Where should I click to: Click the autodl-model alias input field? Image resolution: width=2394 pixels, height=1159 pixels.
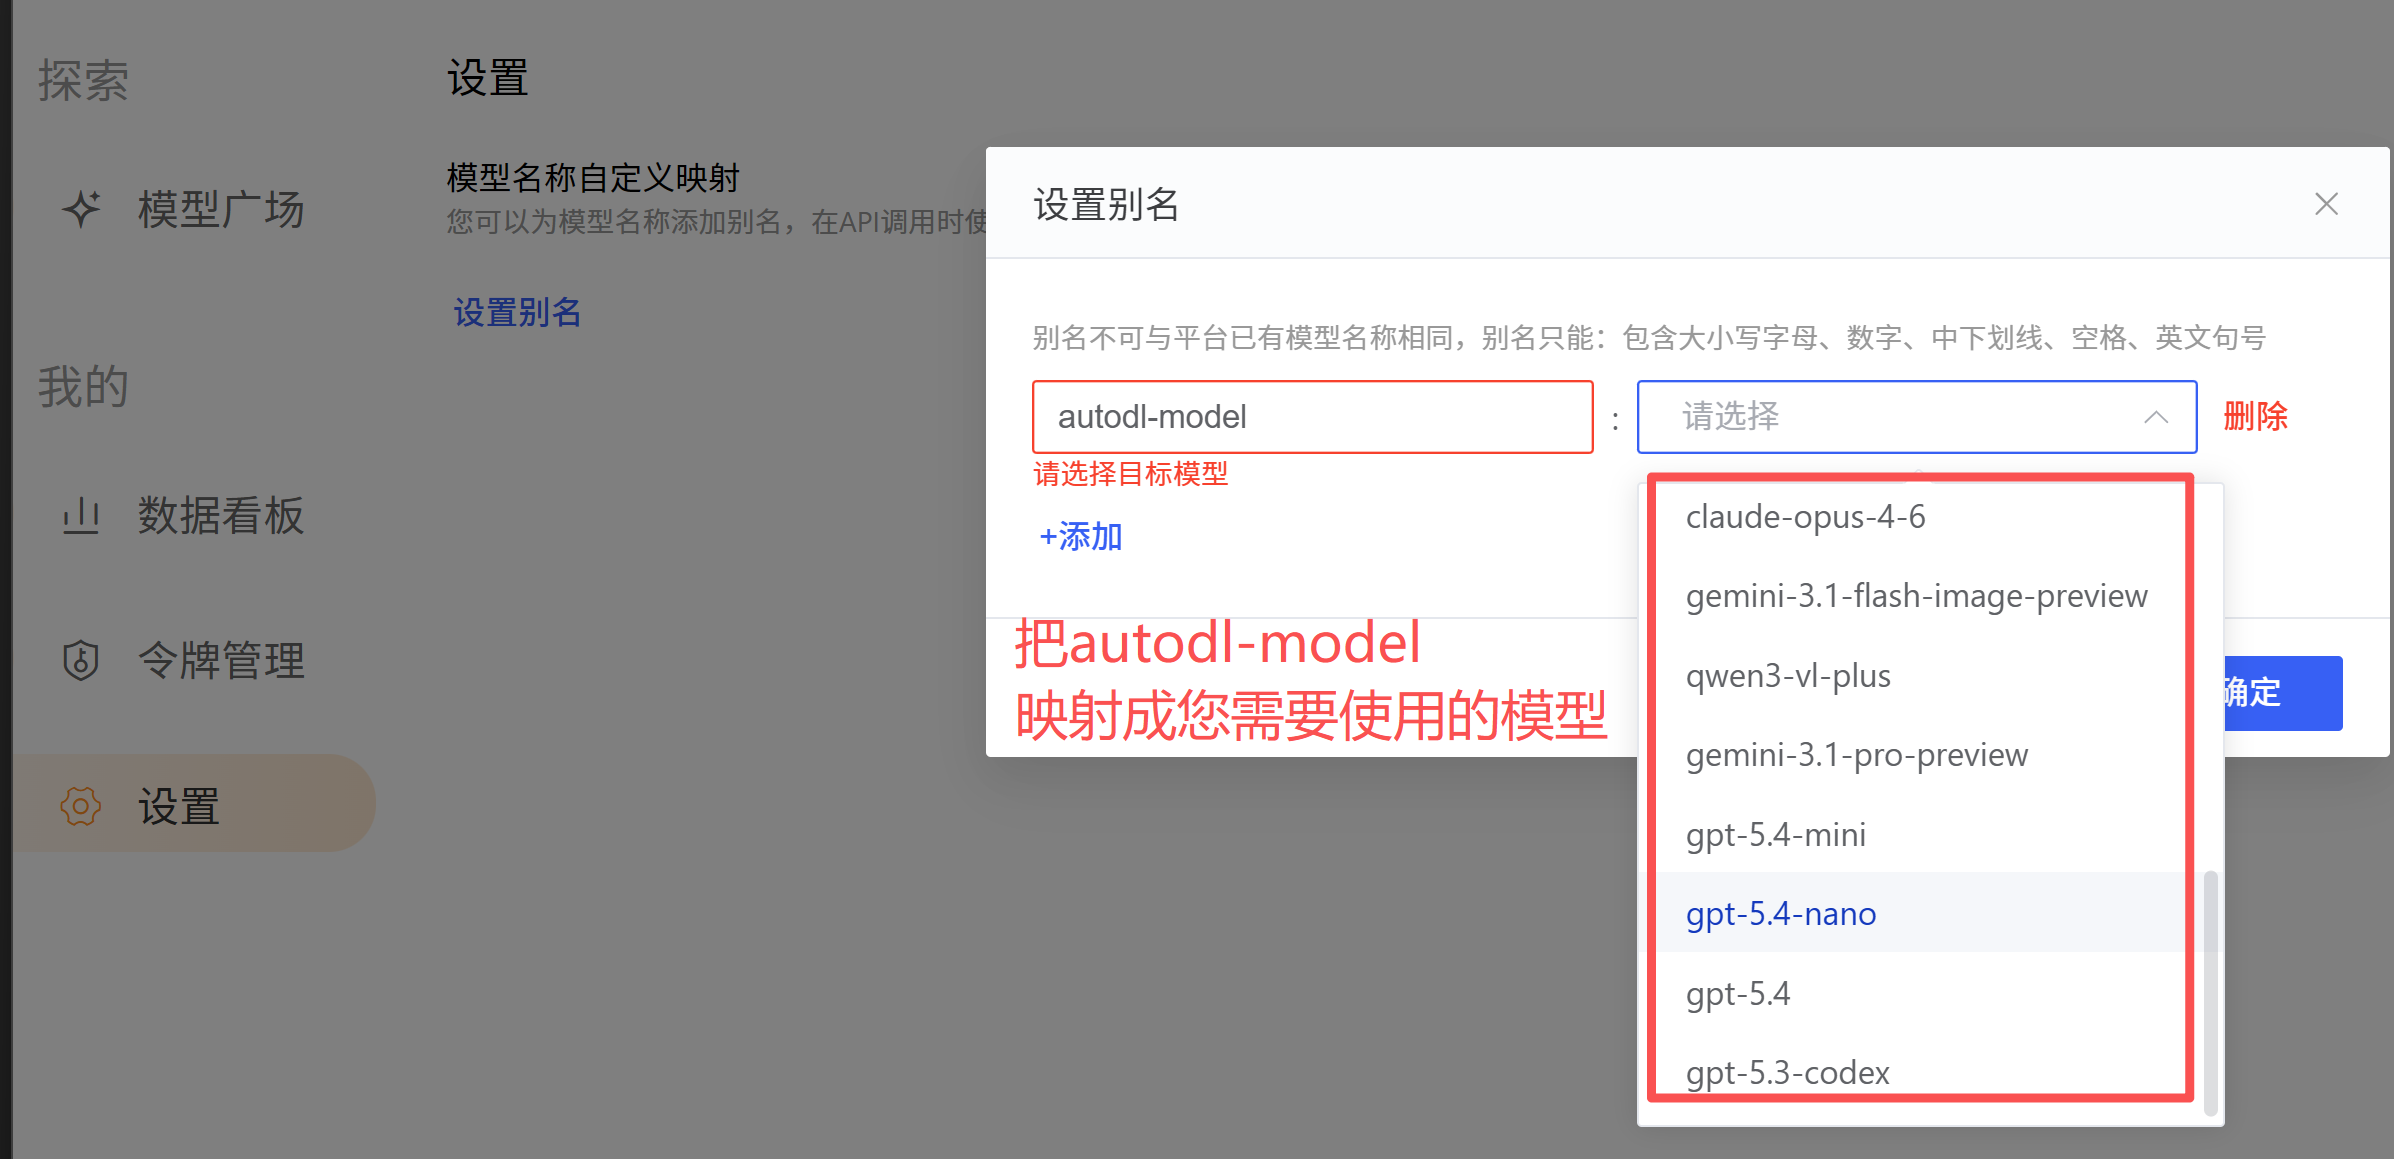click(1311, 417)
